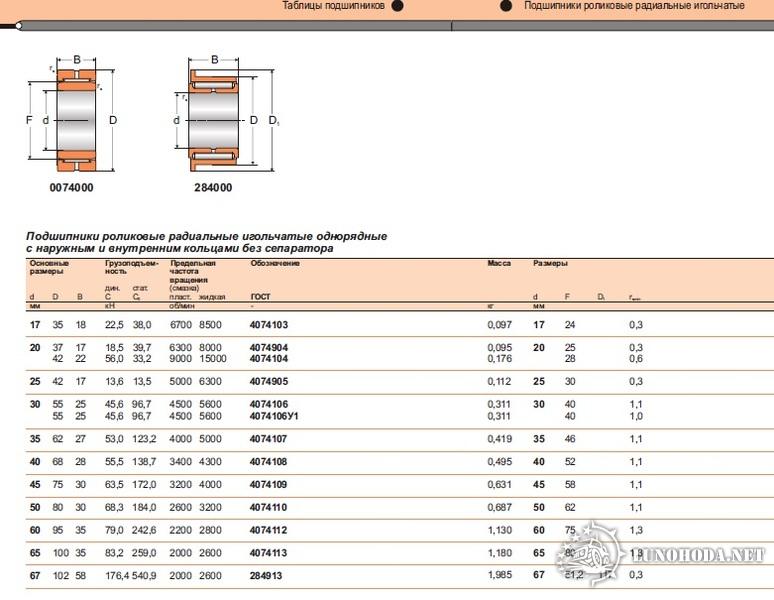Click speed value 6700
The width and height of the screenshot is (774, 600).
point(180,325)
